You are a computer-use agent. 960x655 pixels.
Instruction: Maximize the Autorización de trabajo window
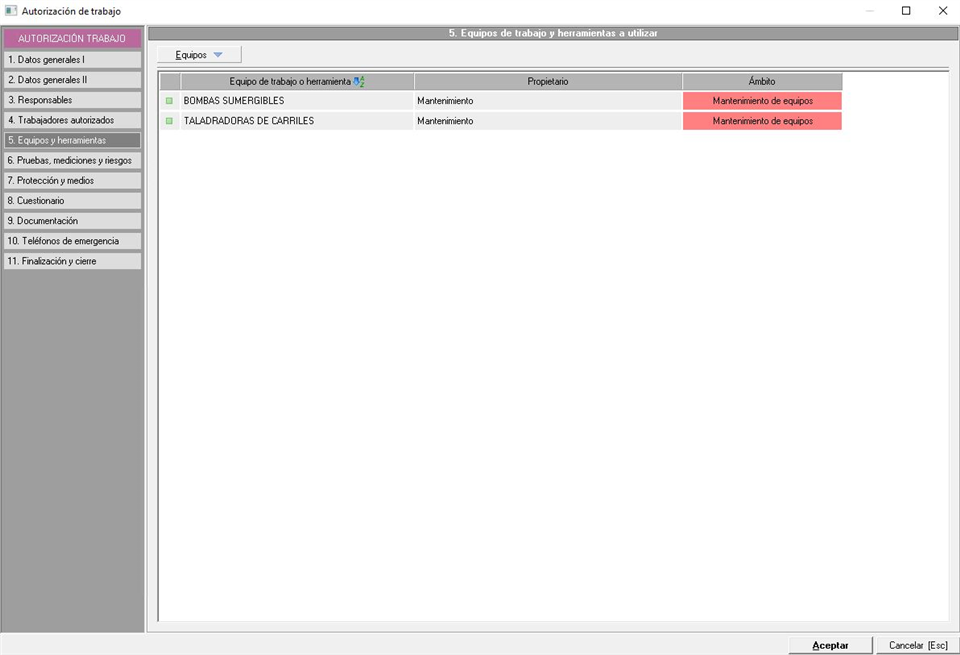[x=906, y=10]
